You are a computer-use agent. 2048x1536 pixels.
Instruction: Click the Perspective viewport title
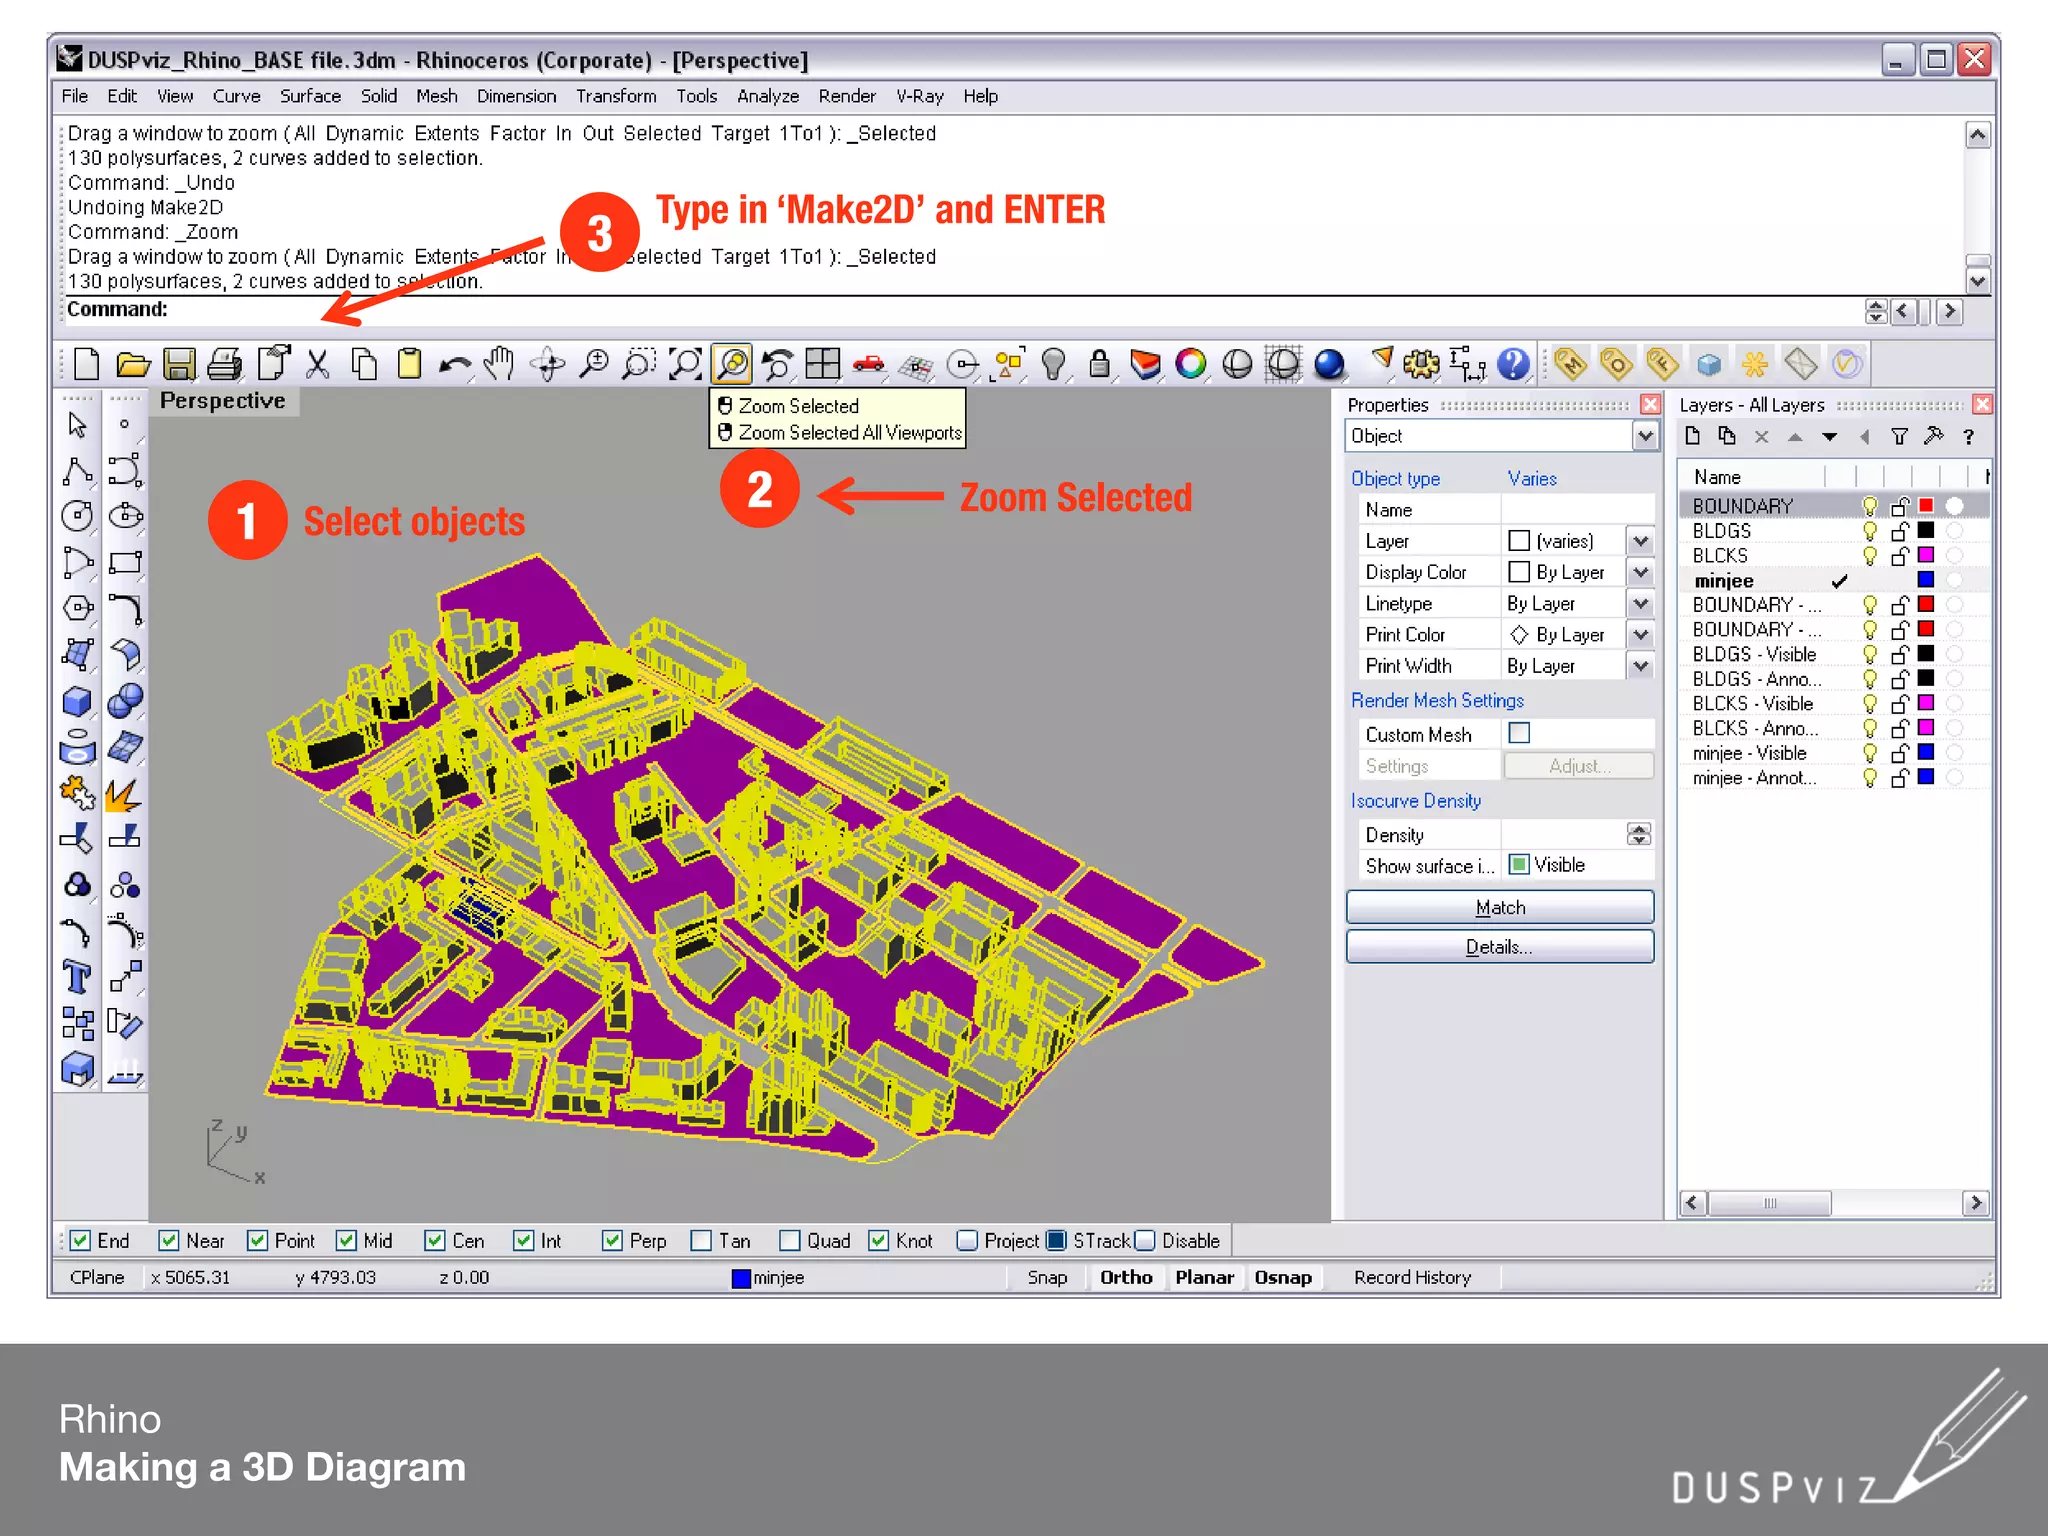coord(223,400)
